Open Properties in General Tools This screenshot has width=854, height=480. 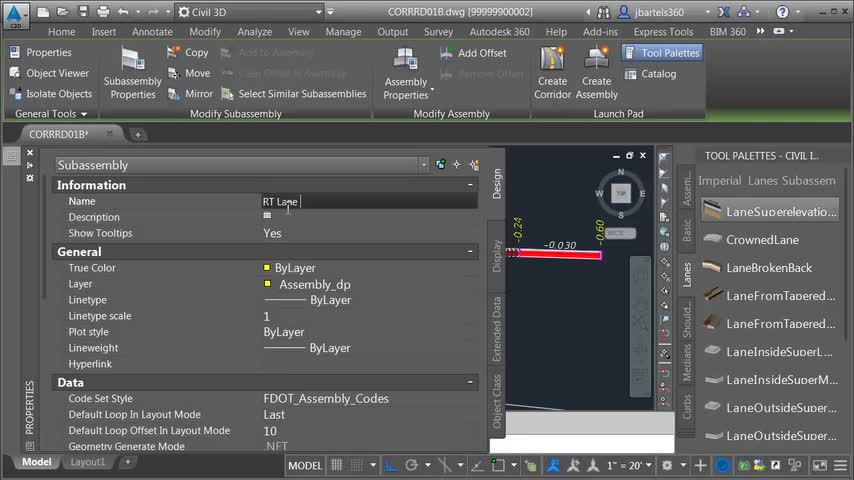tap(41, 52)
